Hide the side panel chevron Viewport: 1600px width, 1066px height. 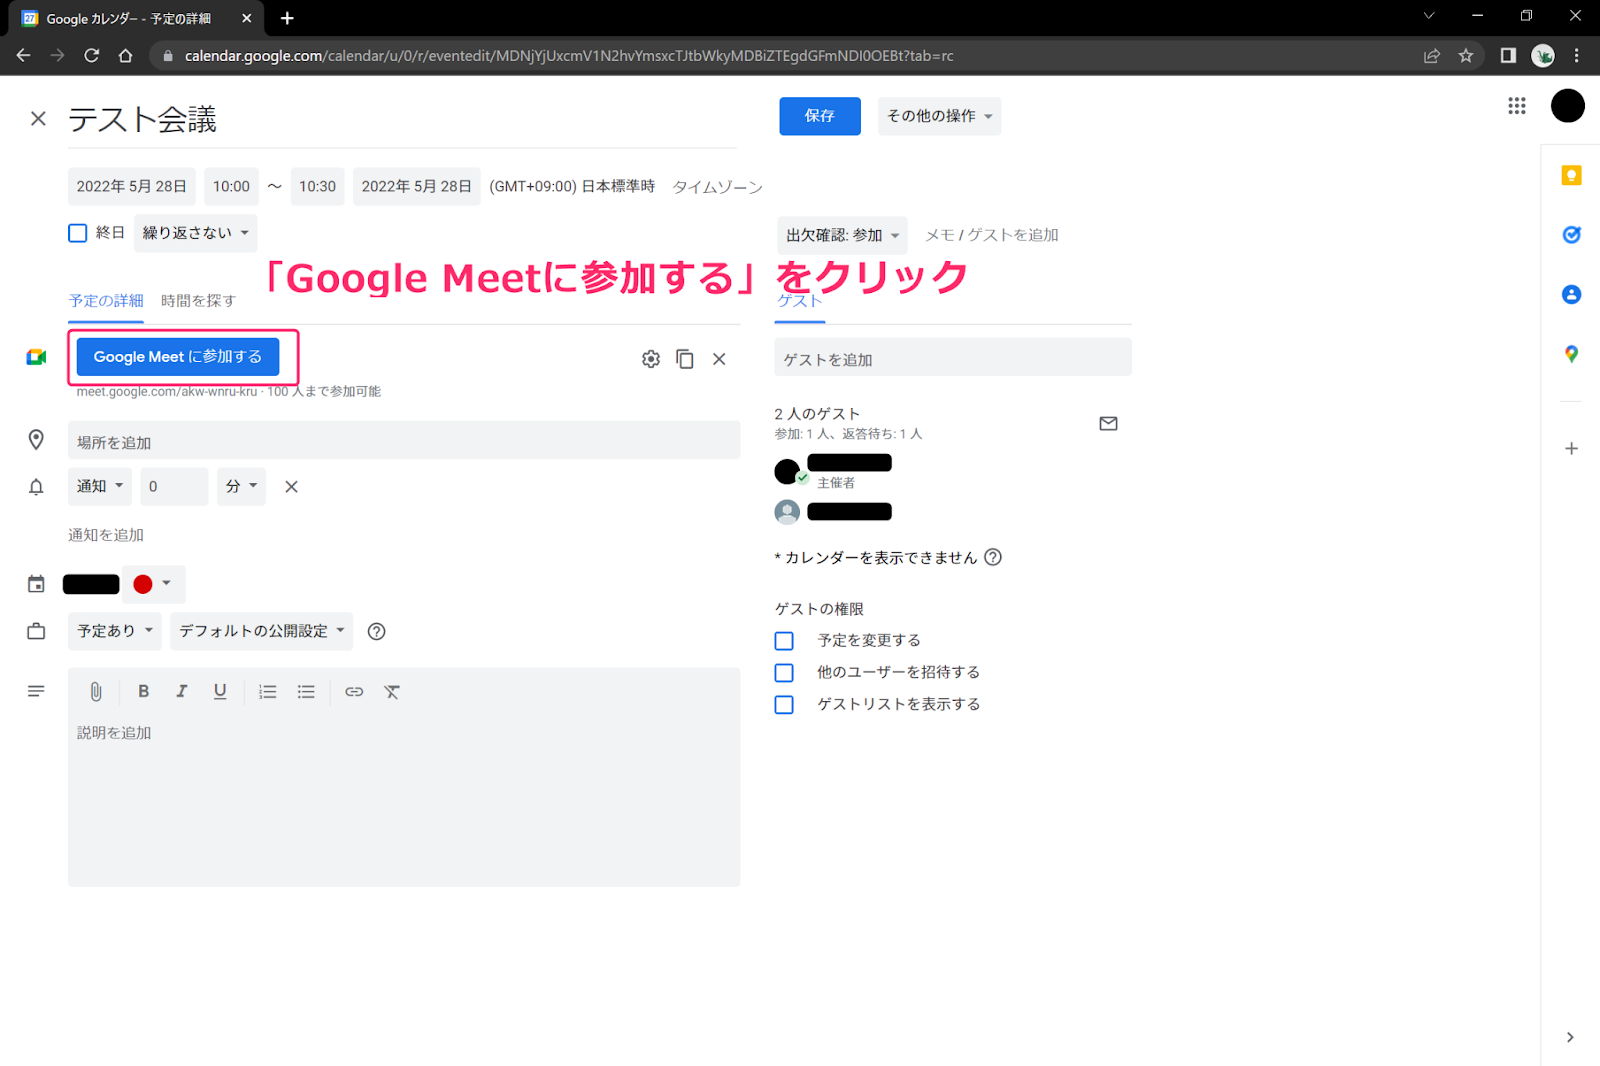click(1570, 1037)
